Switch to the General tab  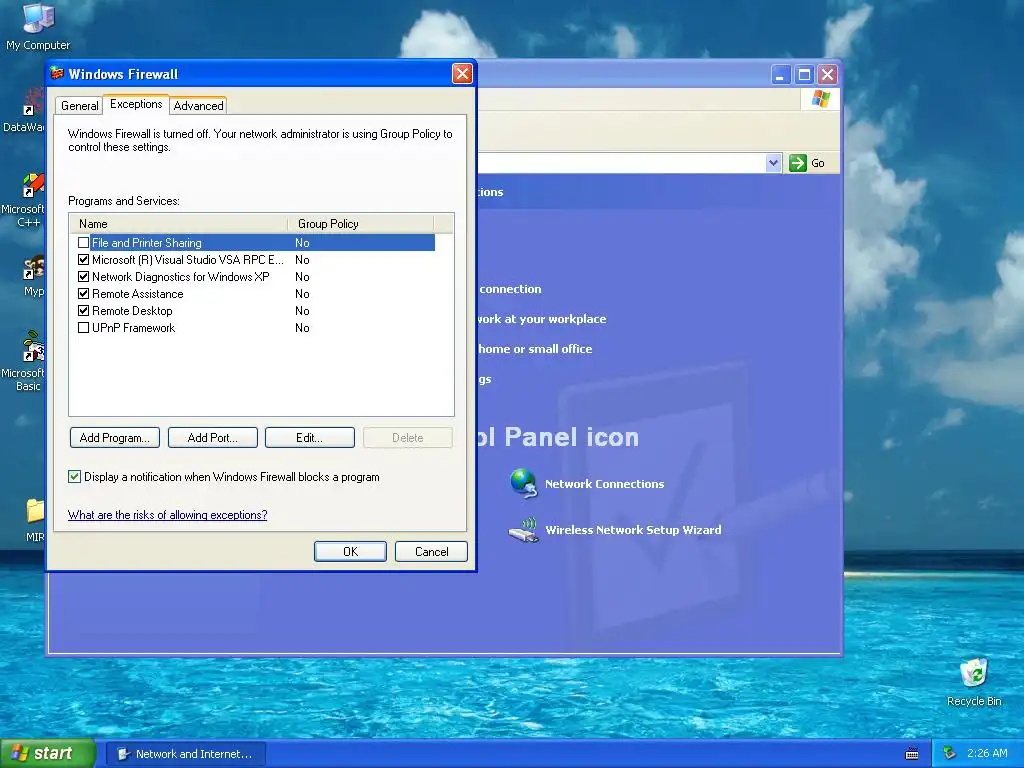80,105
